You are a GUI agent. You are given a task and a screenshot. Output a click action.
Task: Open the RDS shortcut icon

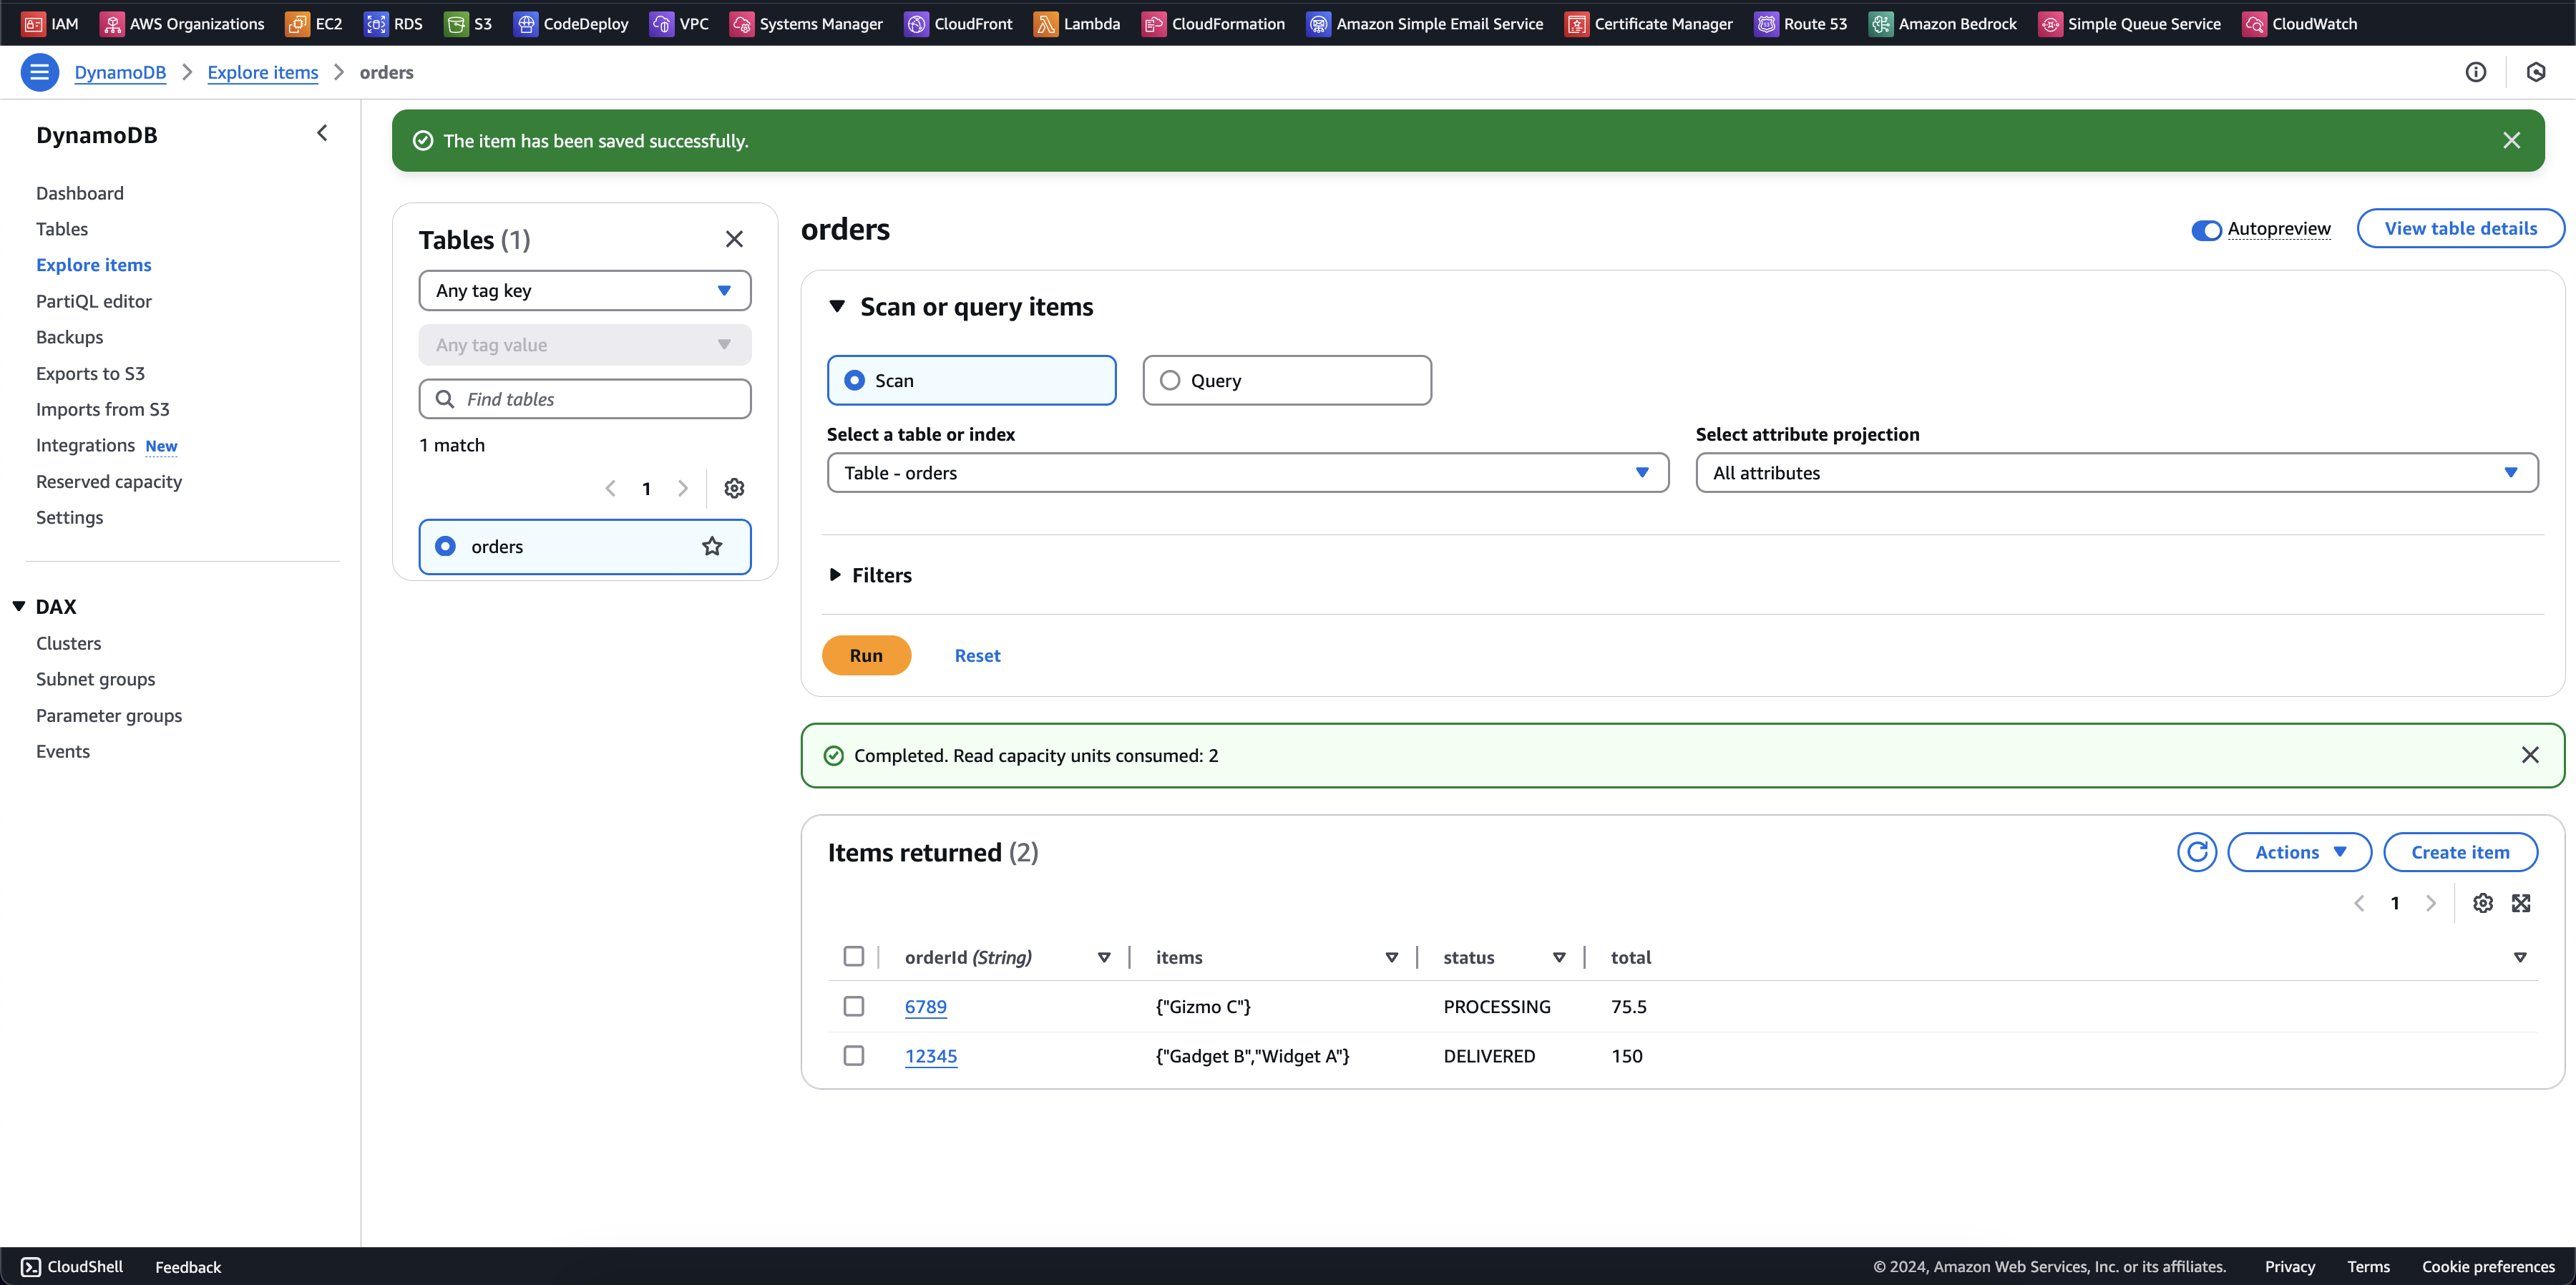376,23
